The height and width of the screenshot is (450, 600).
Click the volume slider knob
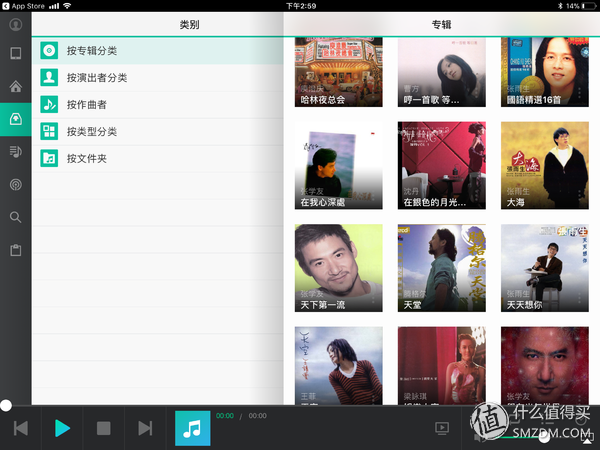tap(544, 437)
